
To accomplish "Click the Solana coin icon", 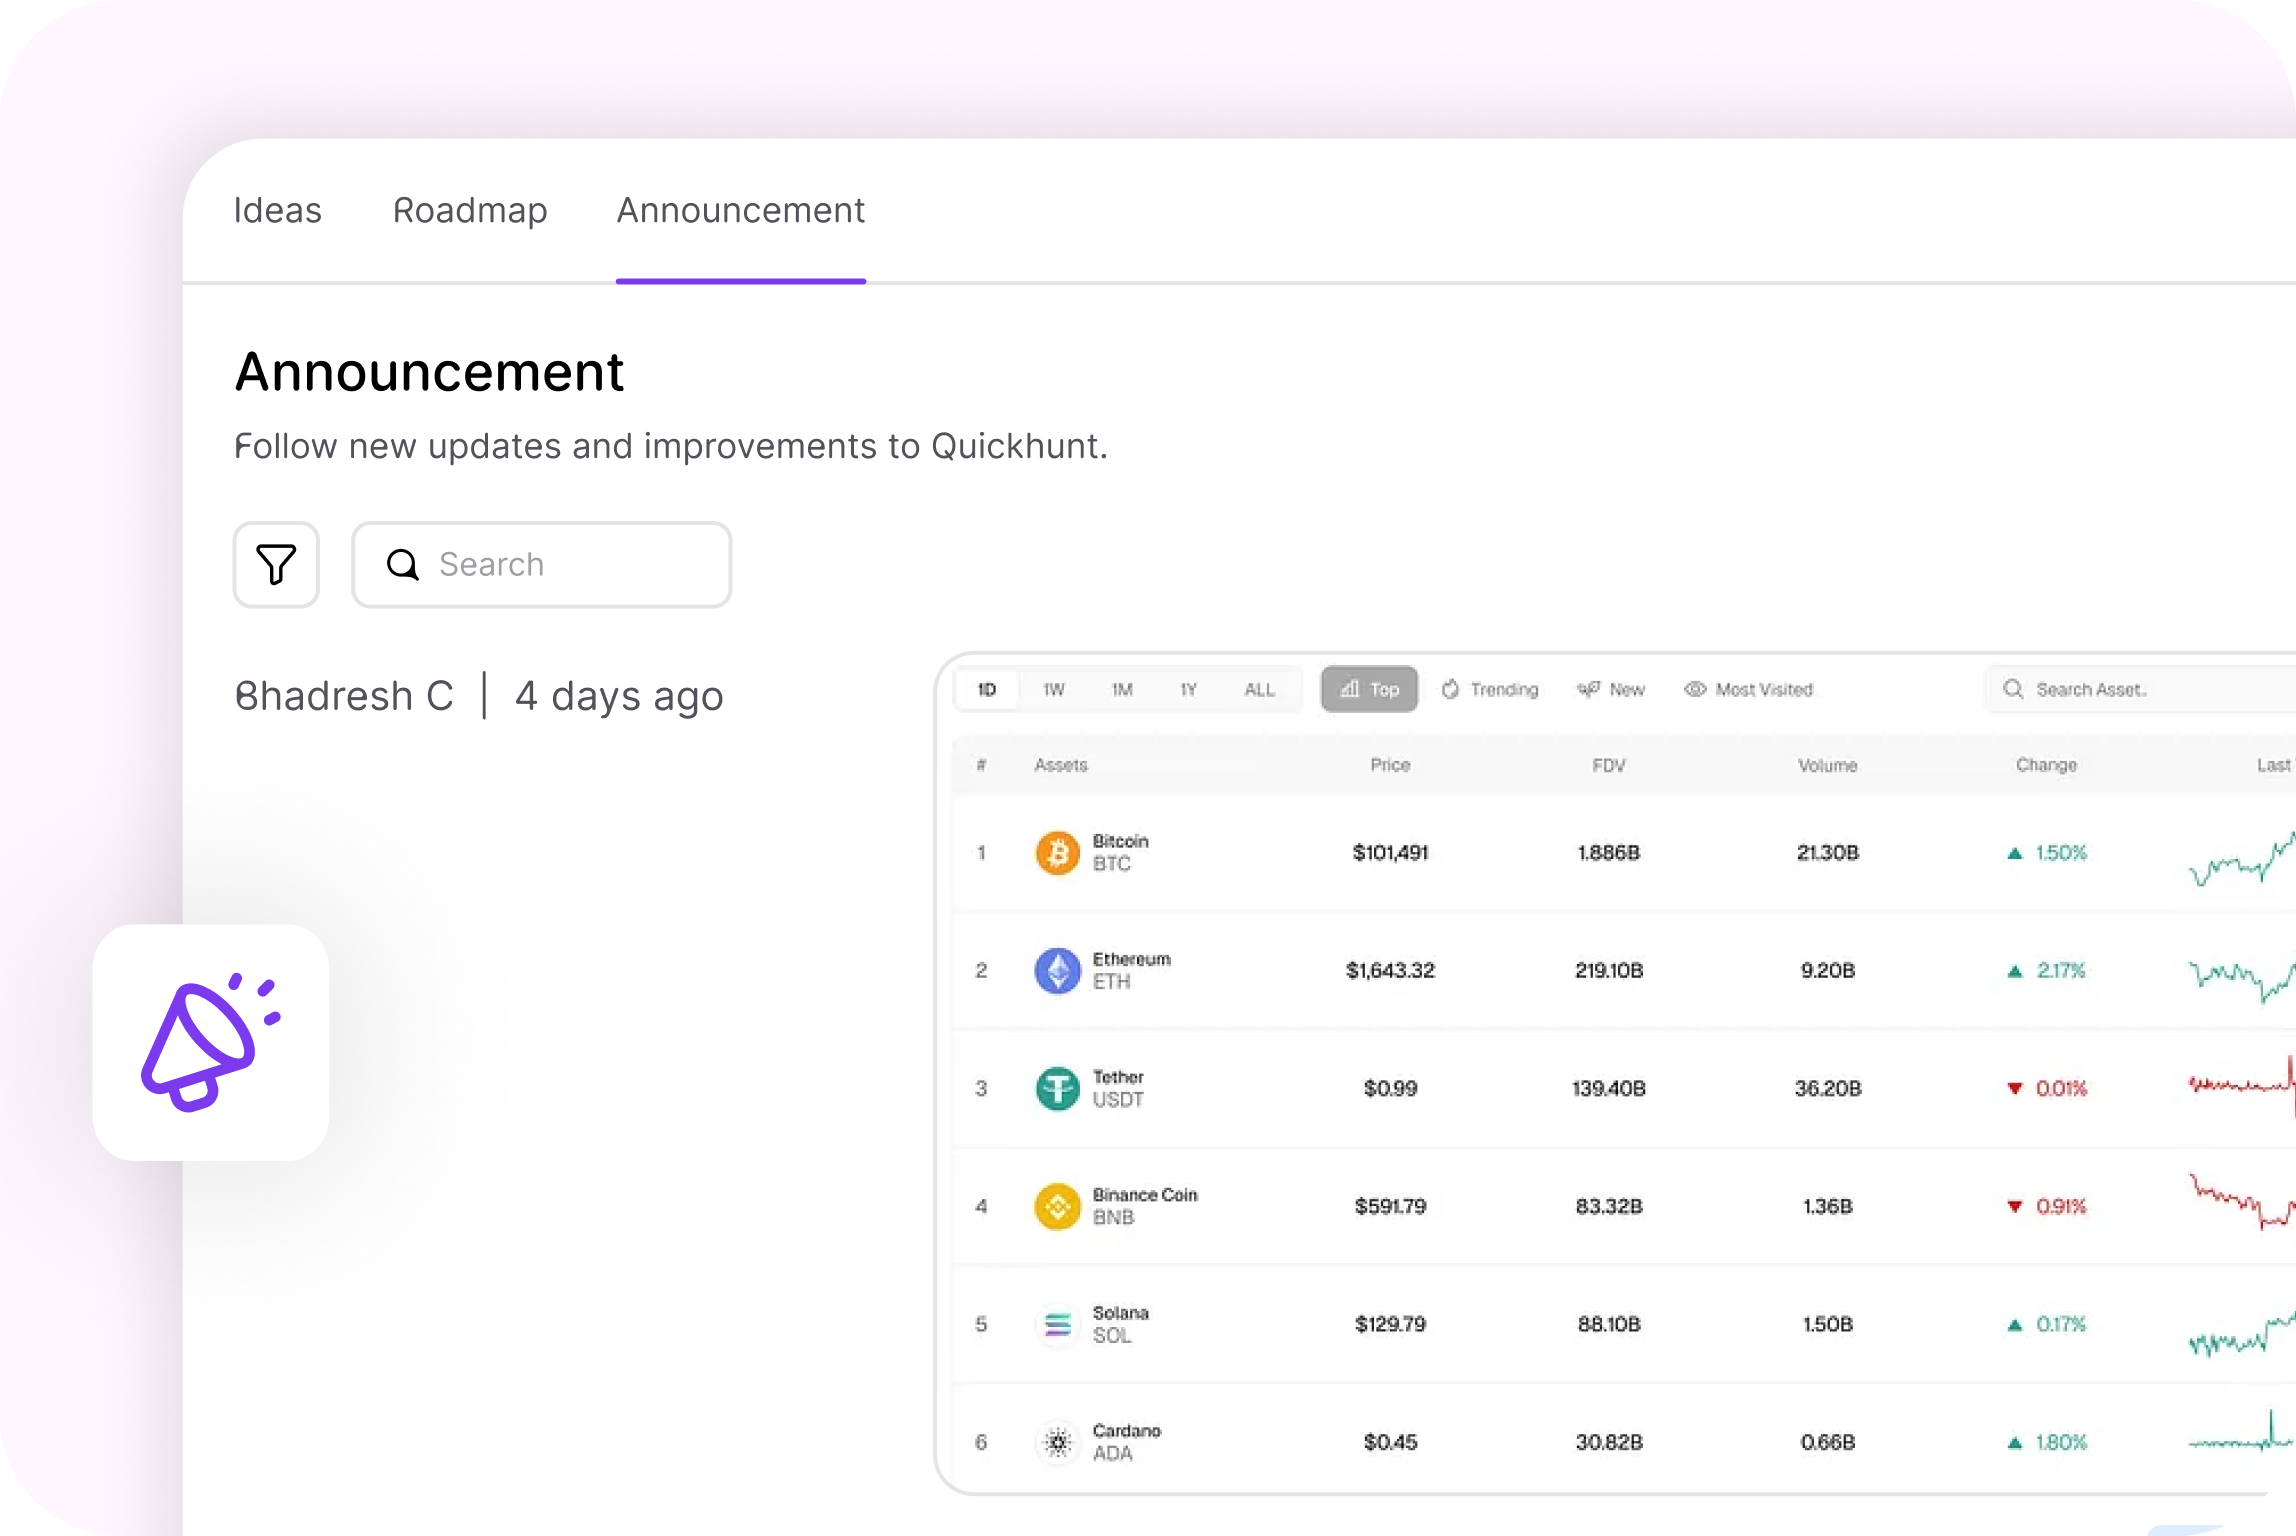I will [1057, 1325].
